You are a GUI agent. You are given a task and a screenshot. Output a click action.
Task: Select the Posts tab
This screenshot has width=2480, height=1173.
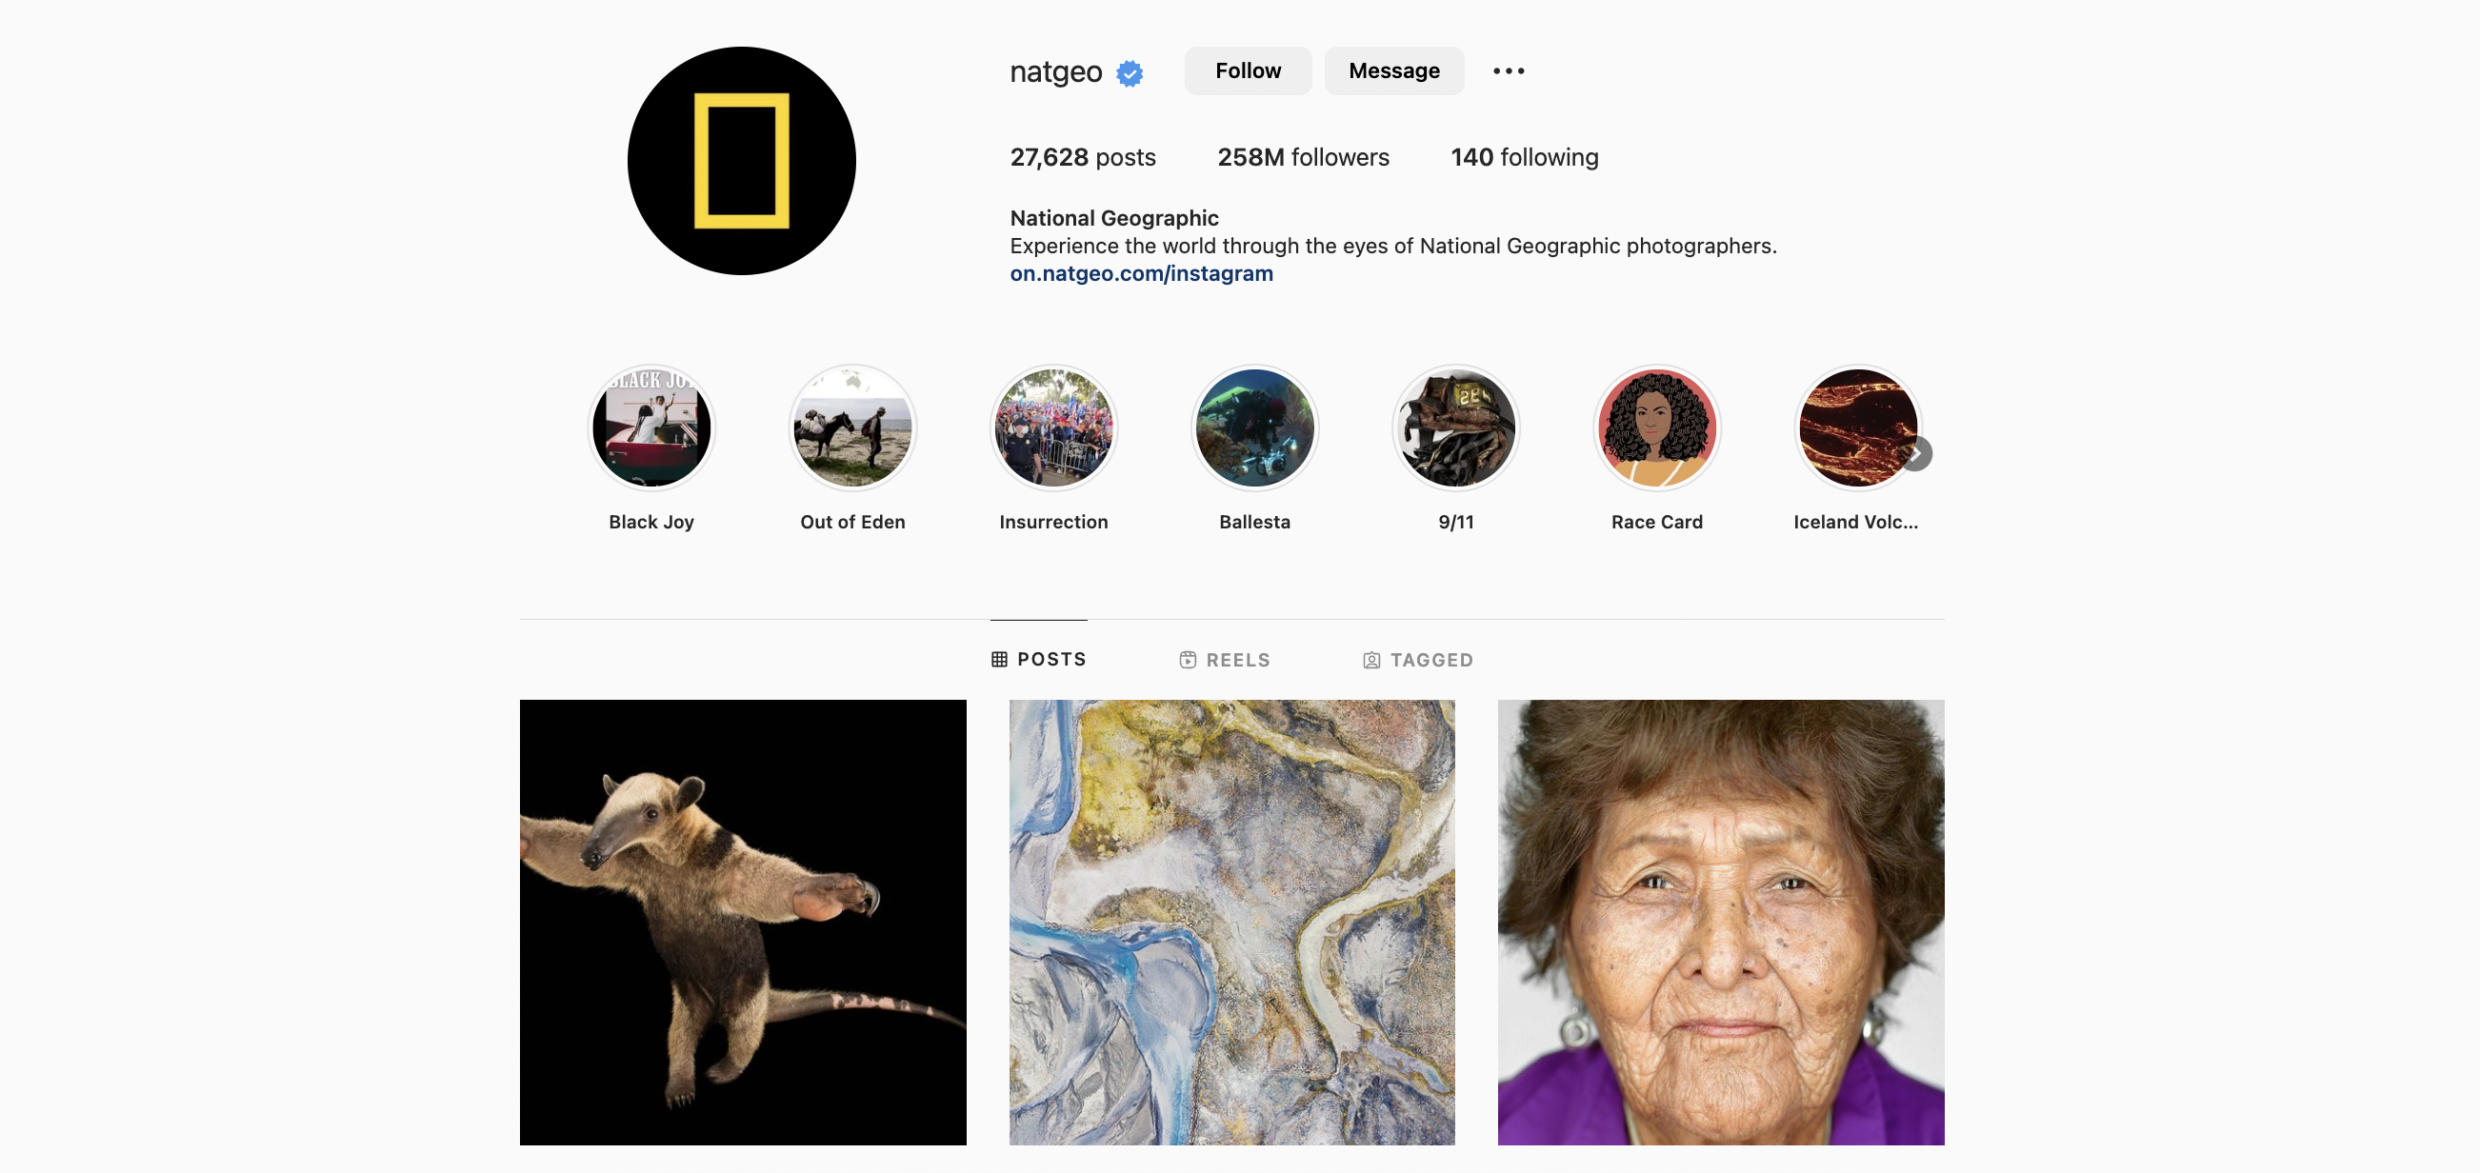click(1038, 659)
